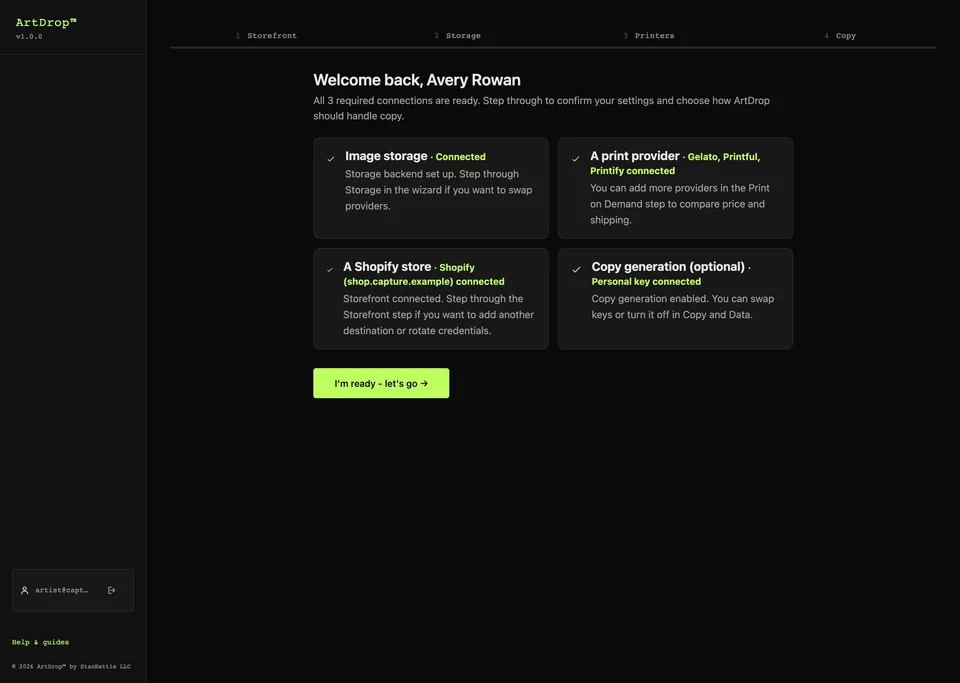This screenshot has width=960, height=683.
Task: Click "Storage backend set up" description text
Action: point(438,190)
